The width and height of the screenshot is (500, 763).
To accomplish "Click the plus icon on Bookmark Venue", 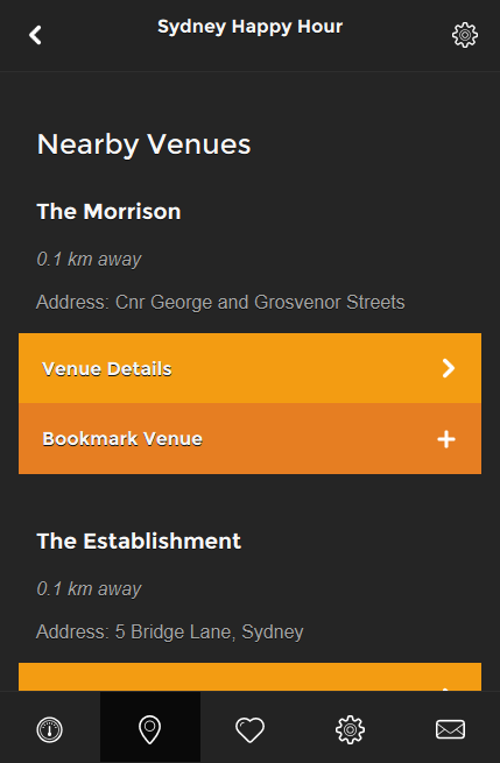I will click(x=446, y=439).
